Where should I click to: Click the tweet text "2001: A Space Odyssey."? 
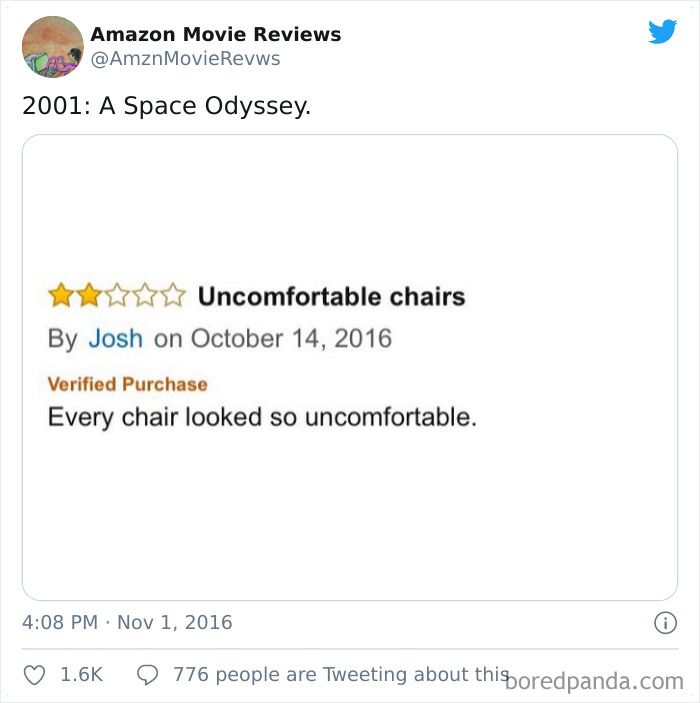166,105
